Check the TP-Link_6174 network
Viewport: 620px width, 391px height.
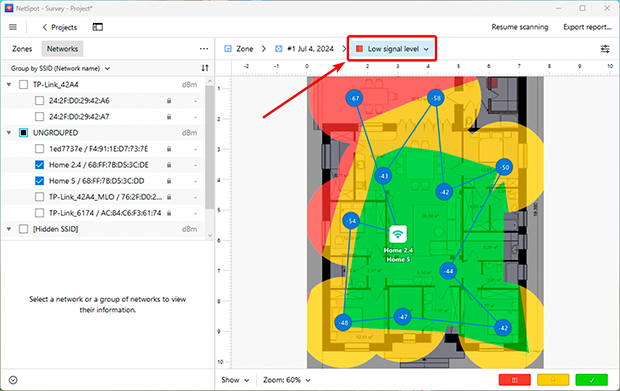[x=39, y=213]
